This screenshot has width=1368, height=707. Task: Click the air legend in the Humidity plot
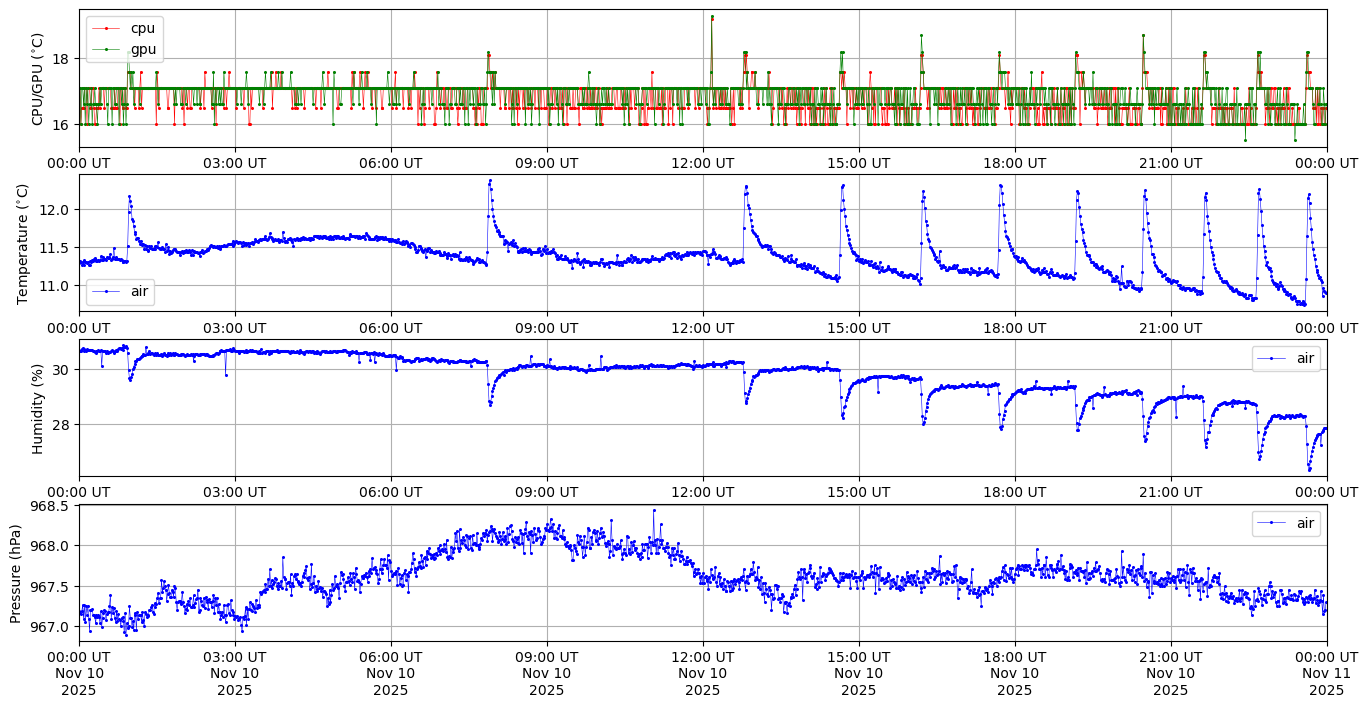1286,358
